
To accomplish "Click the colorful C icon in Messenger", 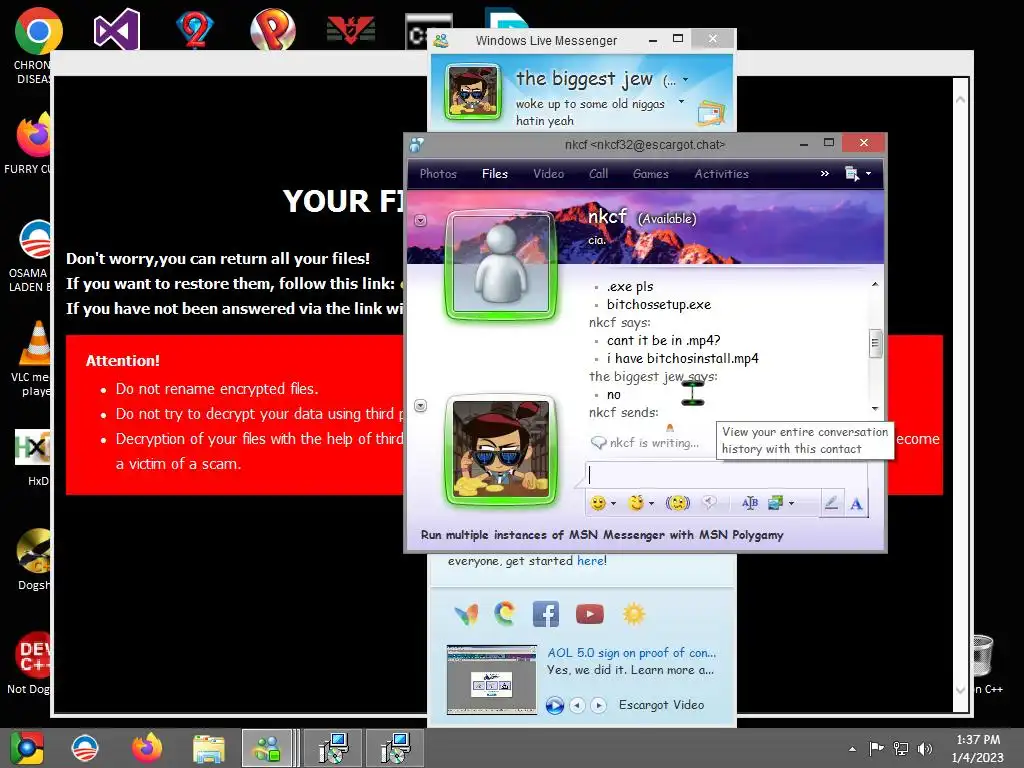I will [x=505, y=614].
